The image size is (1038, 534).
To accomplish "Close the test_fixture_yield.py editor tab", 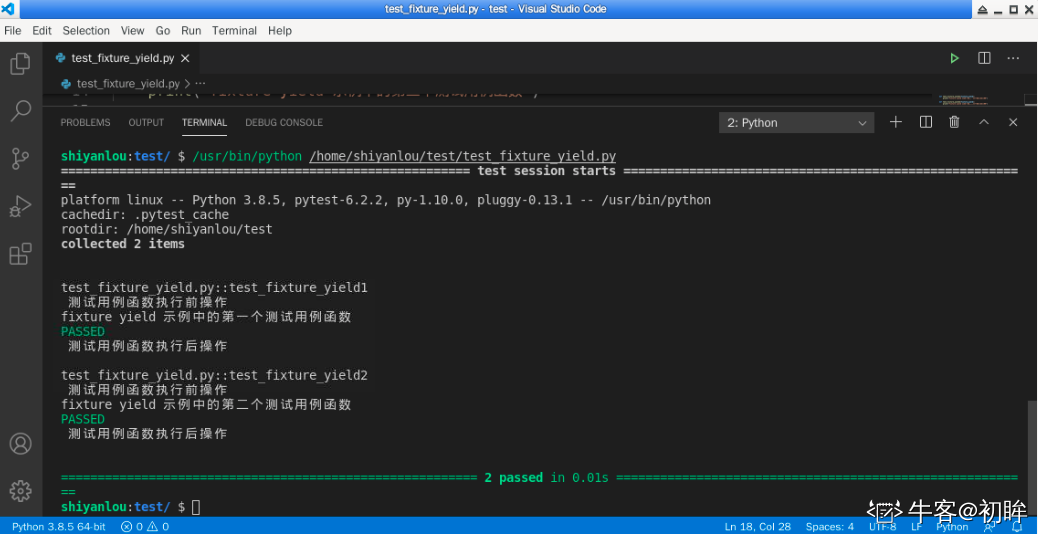I will [x=185, y=58].
